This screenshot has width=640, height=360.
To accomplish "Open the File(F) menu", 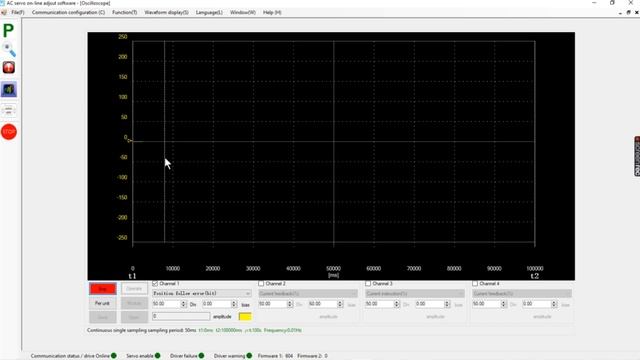I will point(18,13).
